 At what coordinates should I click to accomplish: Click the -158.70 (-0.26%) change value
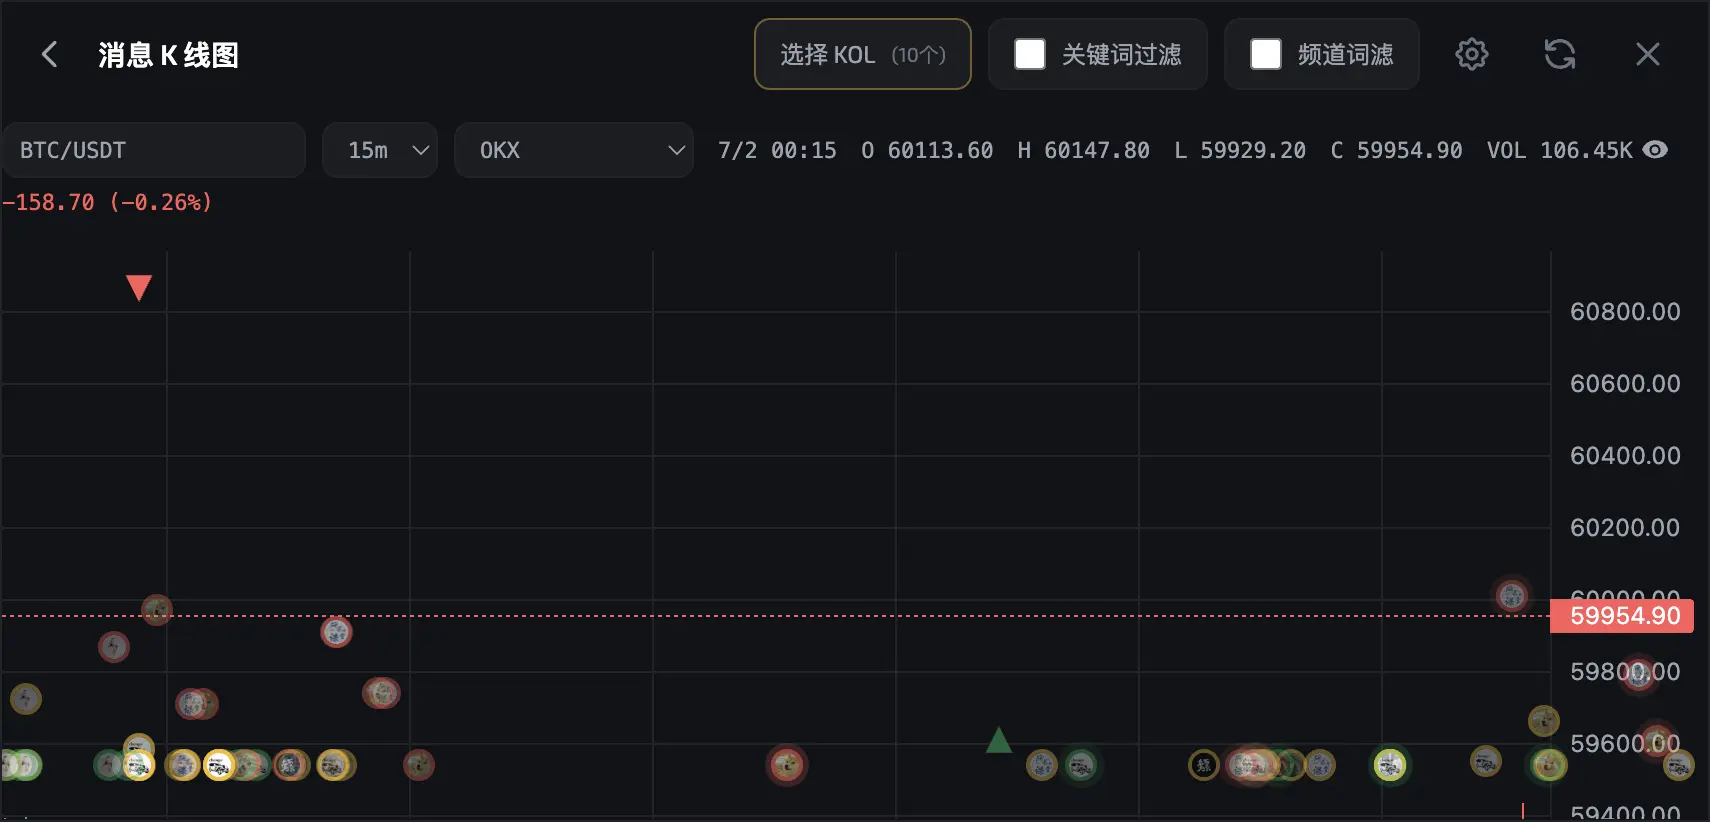(x=107, y=202)
